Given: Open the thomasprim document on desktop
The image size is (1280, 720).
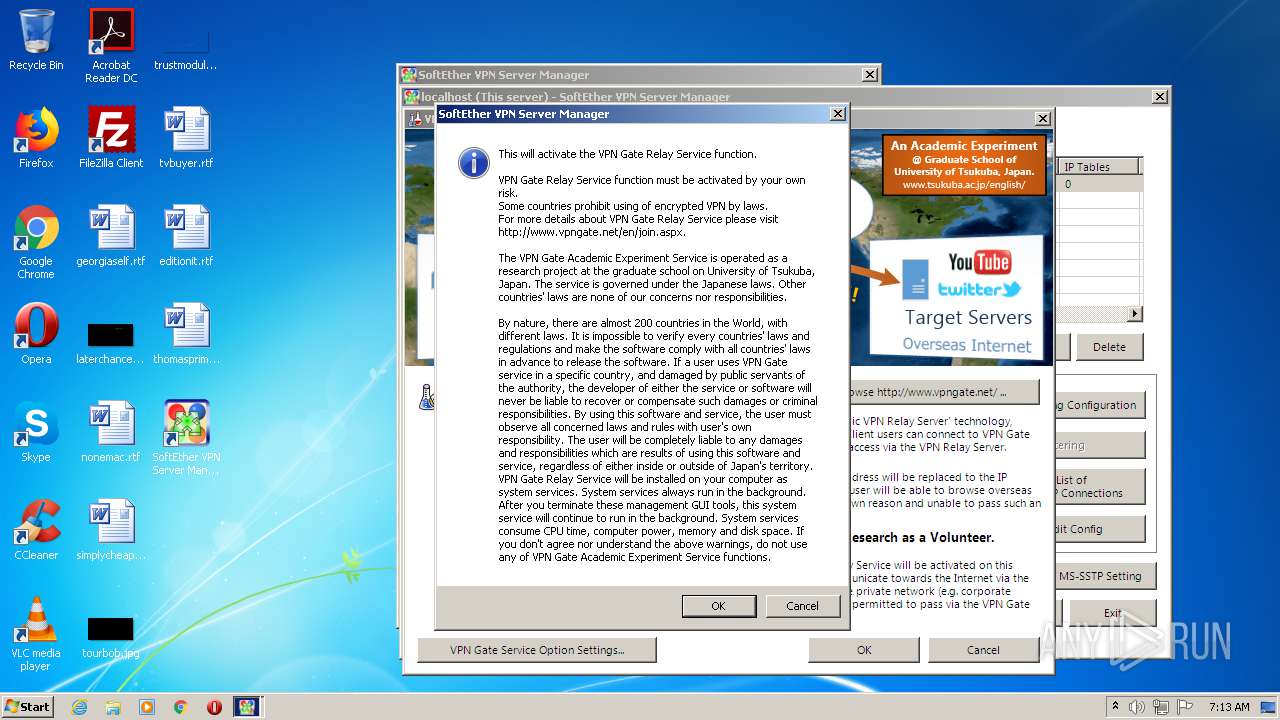Looking at the screenshot, I should click(x=186, y=334).
